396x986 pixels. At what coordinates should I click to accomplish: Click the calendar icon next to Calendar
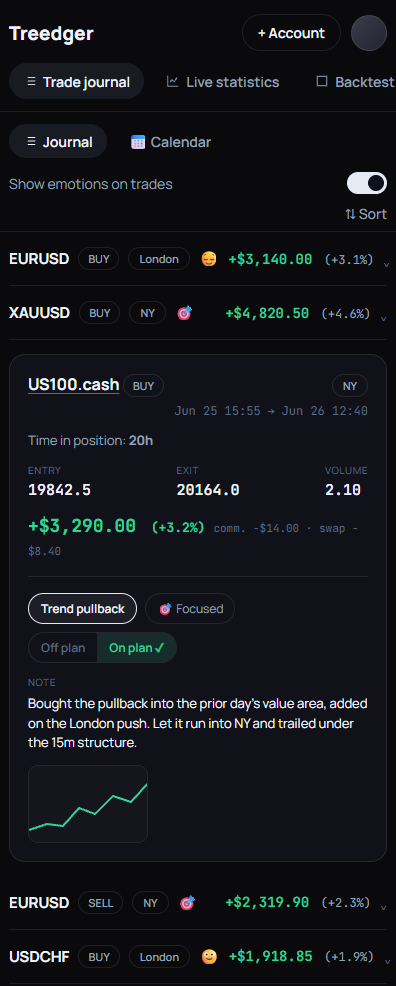[138, 142]
